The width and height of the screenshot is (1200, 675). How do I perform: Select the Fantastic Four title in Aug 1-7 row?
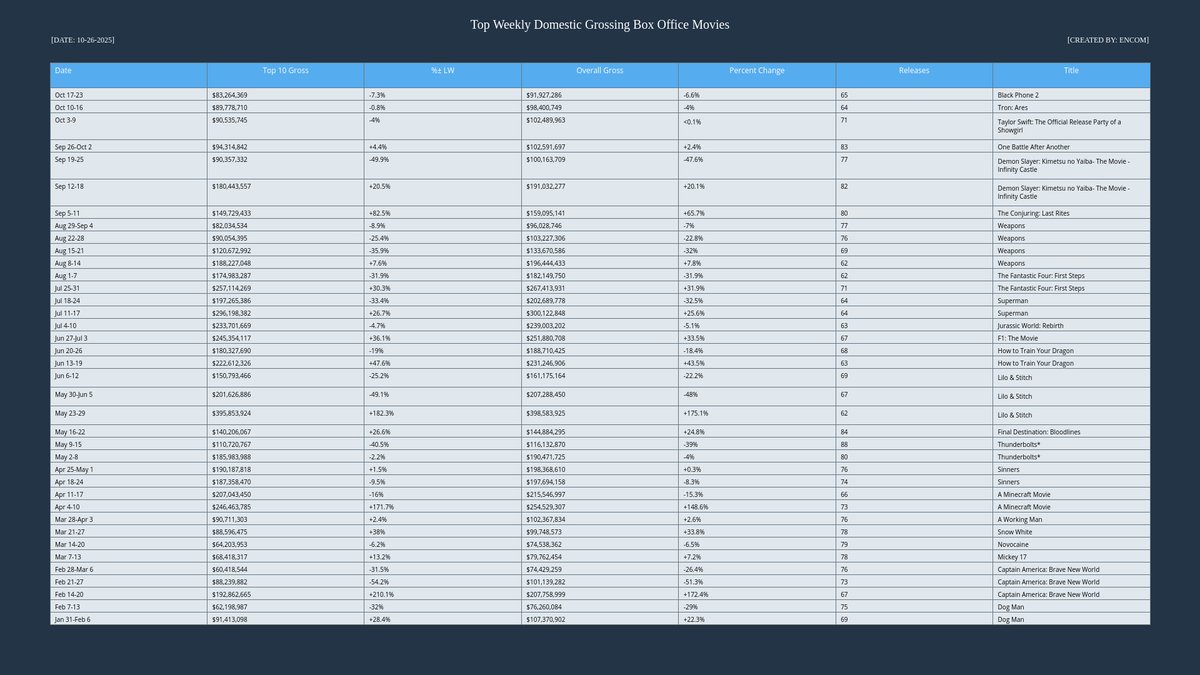coord(1071,276)
